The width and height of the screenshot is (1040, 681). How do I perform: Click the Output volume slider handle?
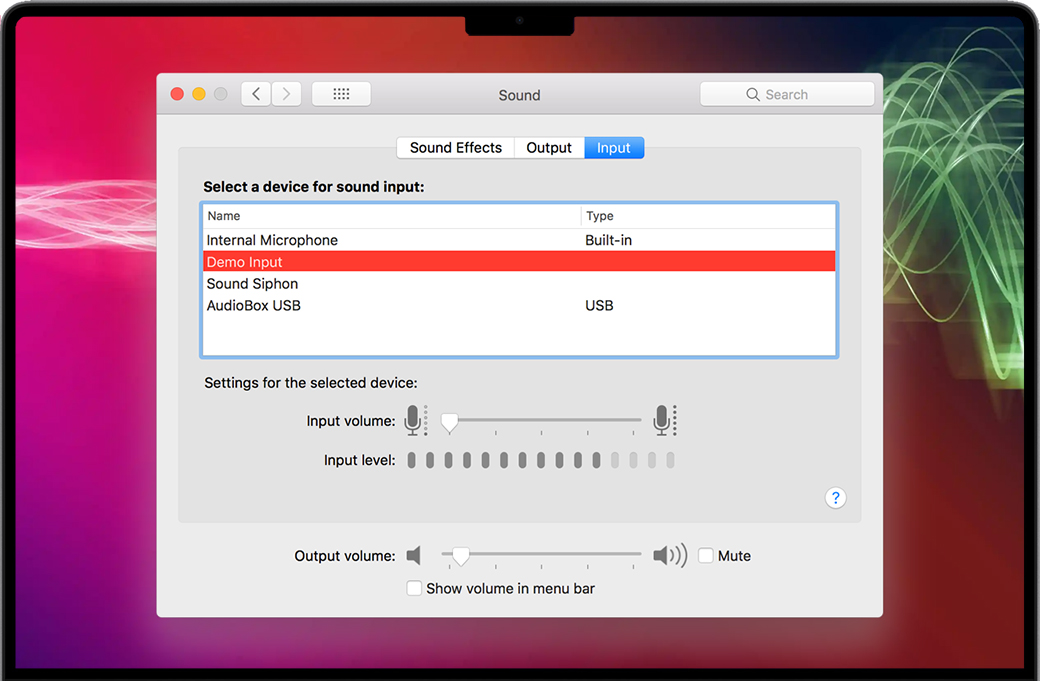[460, 556]
